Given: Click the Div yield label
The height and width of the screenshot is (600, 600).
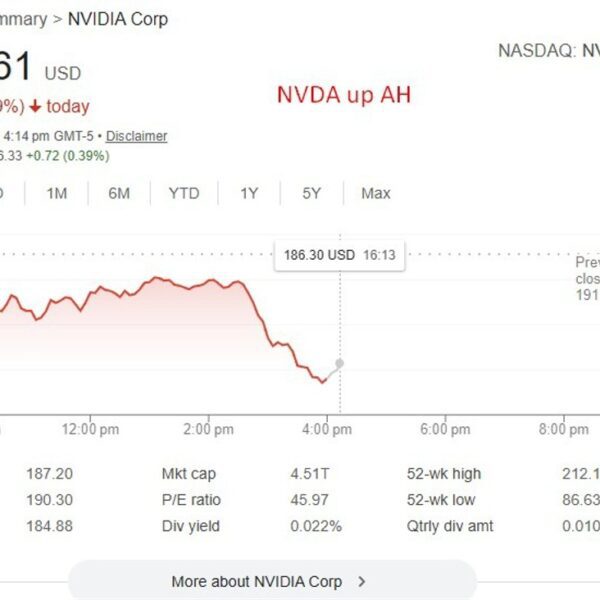Looking at the screenshot, I should [x=190, y=526].
